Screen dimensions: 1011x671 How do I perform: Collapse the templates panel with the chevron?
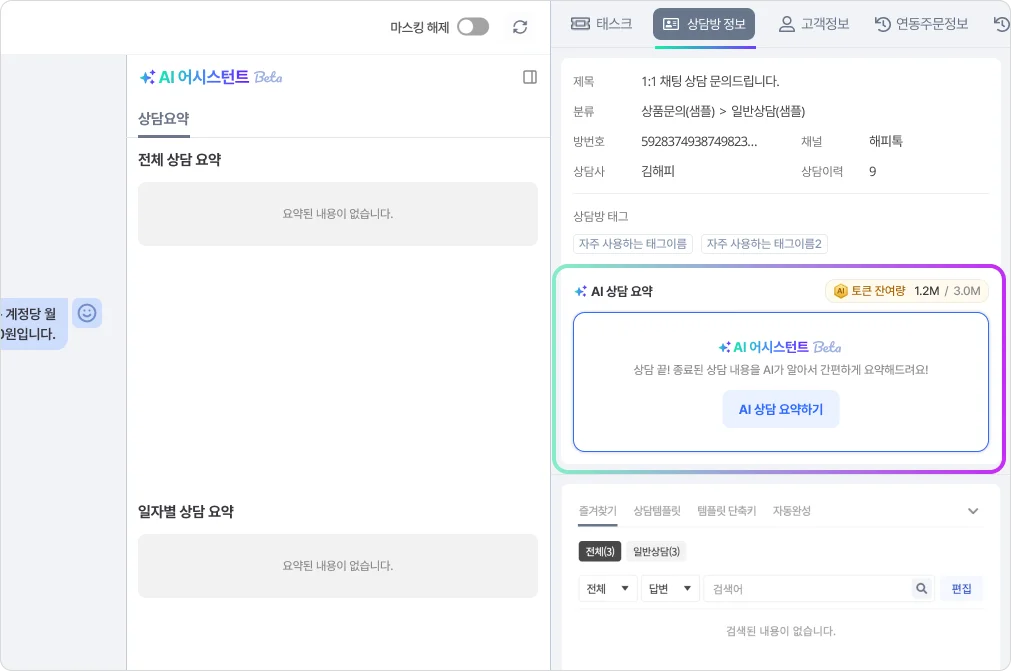tap(972, 511)
